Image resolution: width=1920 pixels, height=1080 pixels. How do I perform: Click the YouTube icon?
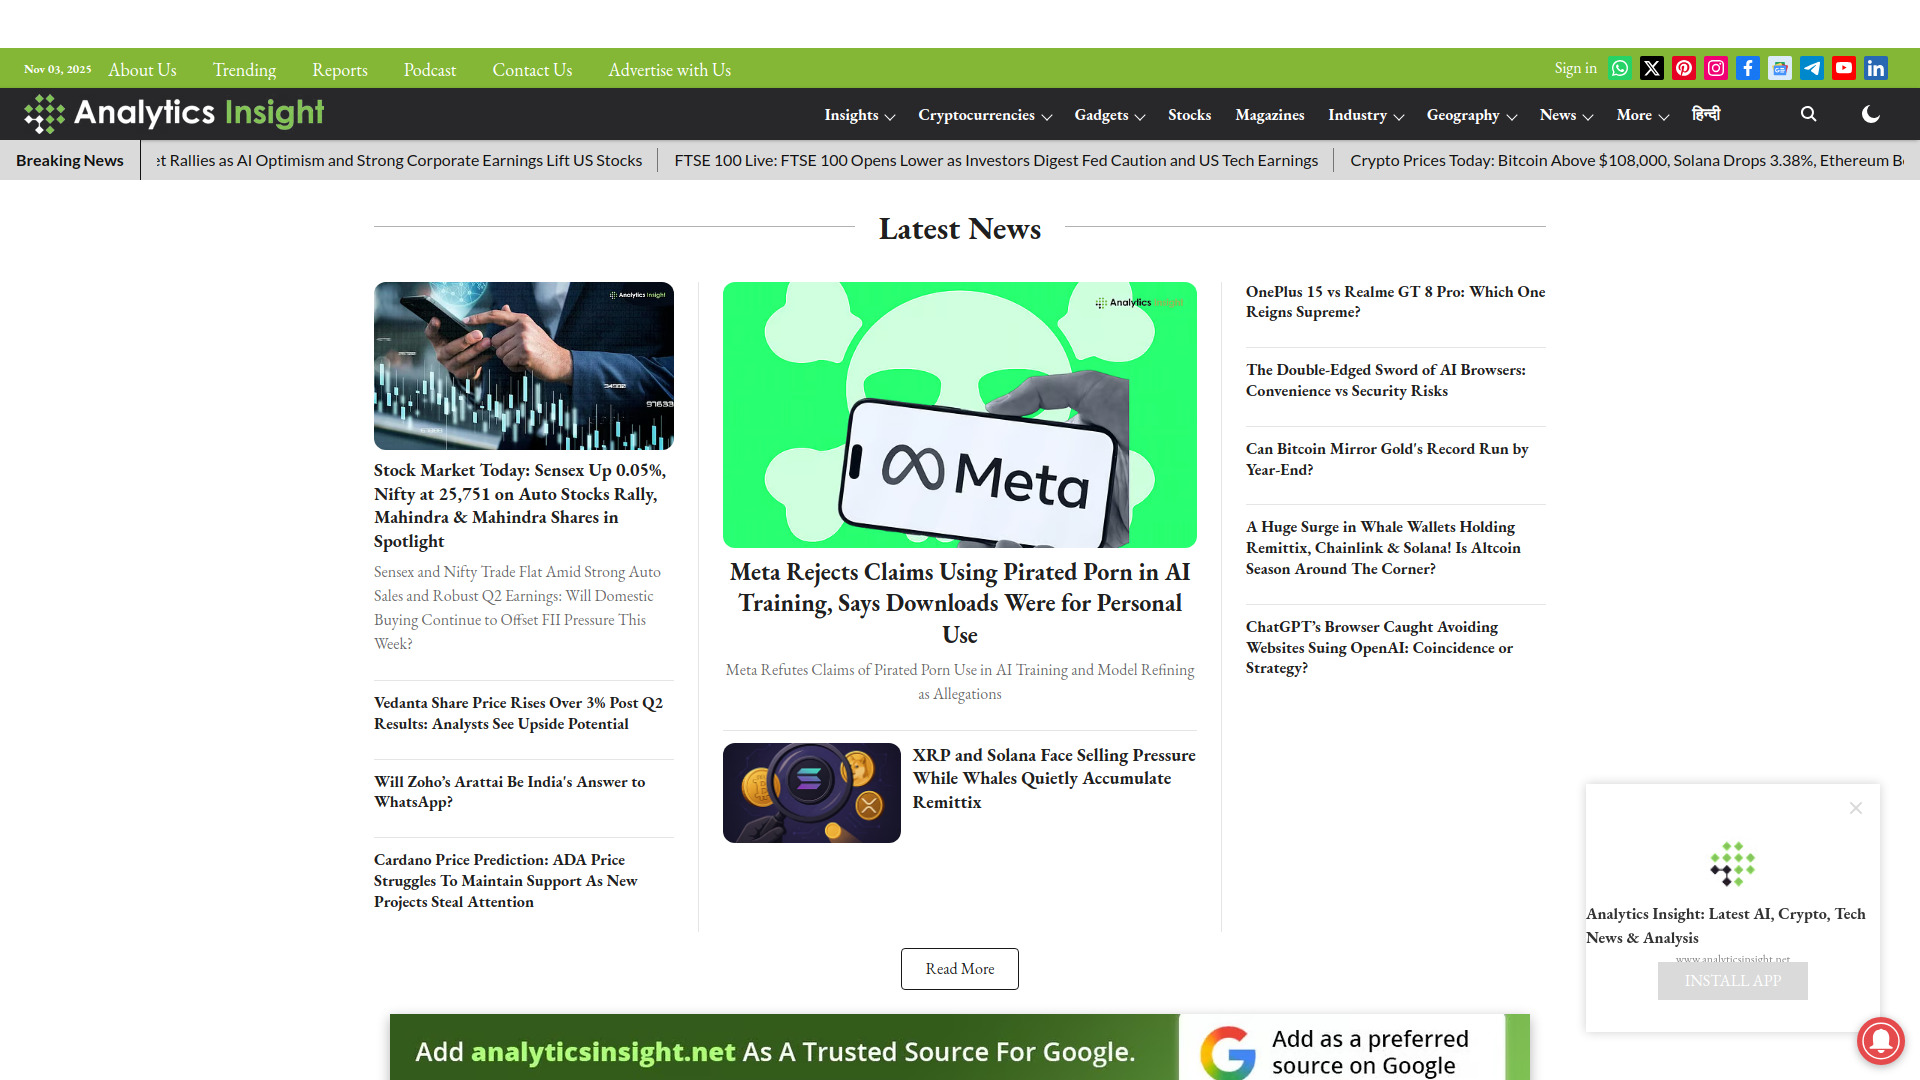tap(1844, 68)
